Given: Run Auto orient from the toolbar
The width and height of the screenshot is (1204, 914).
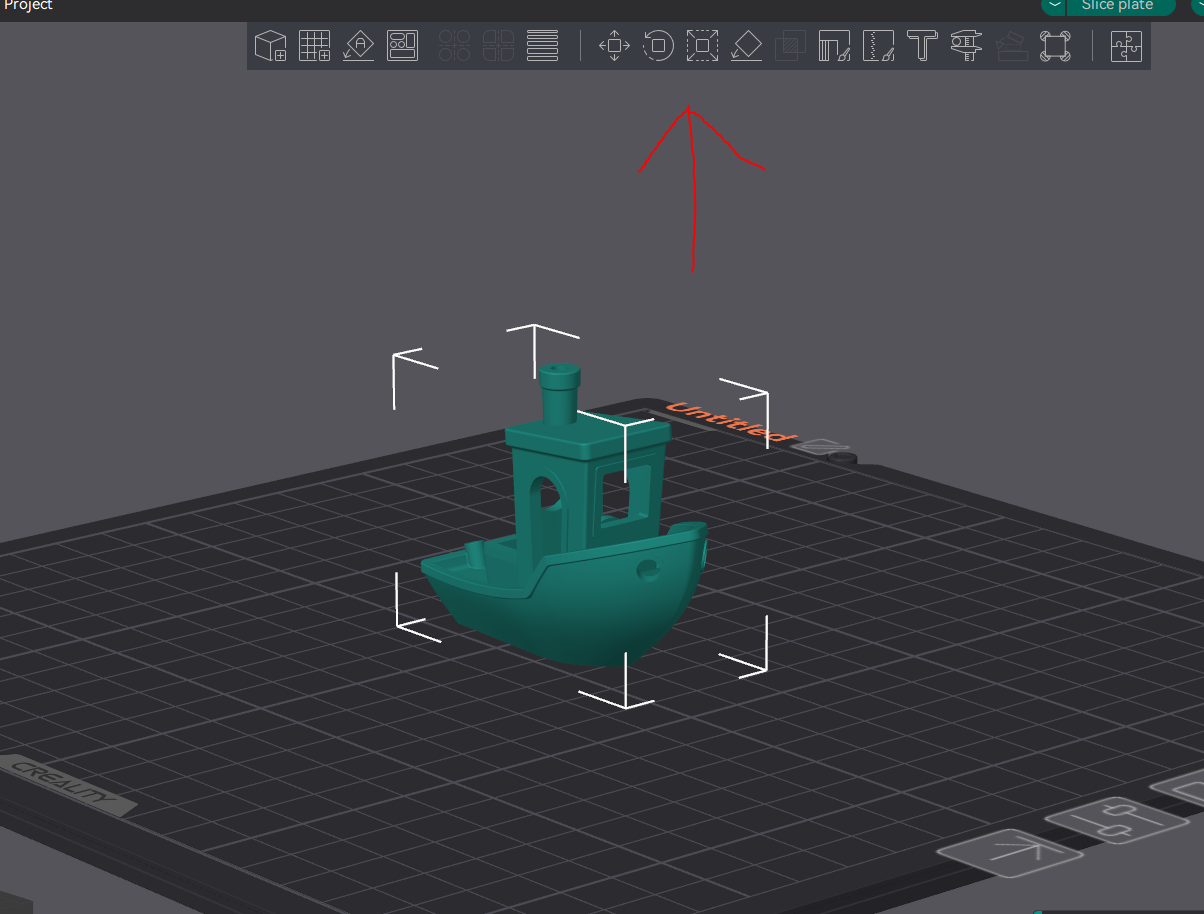Looking at the screenshot, I should pos(358,46).
